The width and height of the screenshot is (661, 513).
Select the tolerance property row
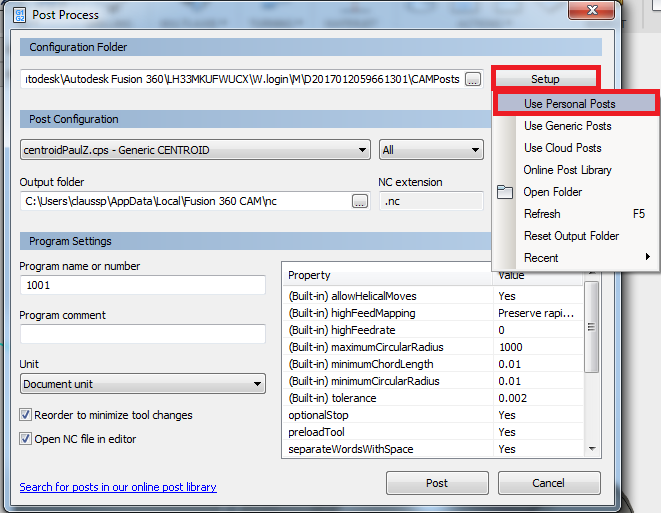[433, 398]
